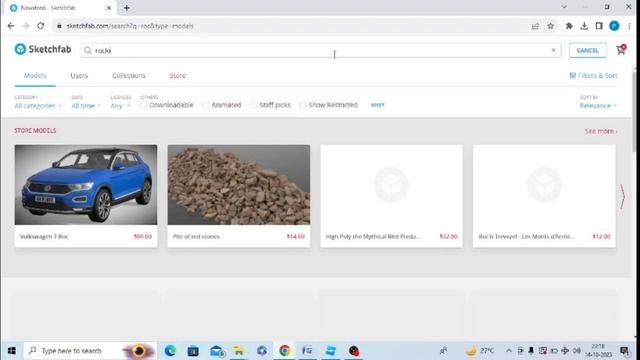Viewport: 640px width, 360px height.
Task: Switch to the Users tab
Action: (x=79, y=76)
